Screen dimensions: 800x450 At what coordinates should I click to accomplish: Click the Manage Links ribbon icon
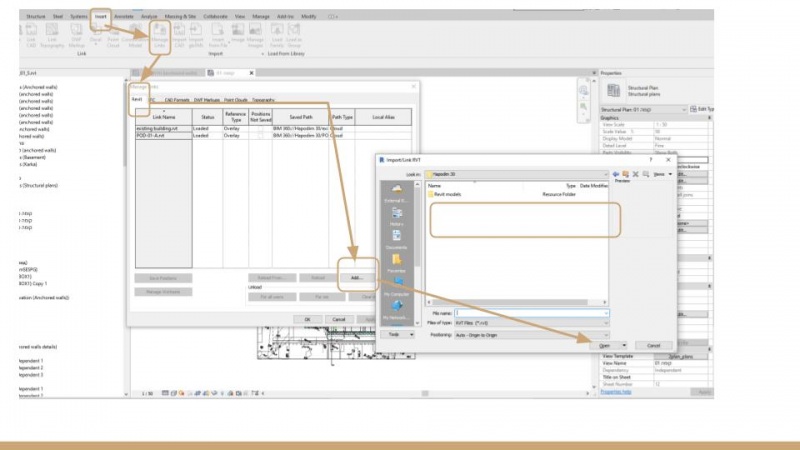click(159, 40)
